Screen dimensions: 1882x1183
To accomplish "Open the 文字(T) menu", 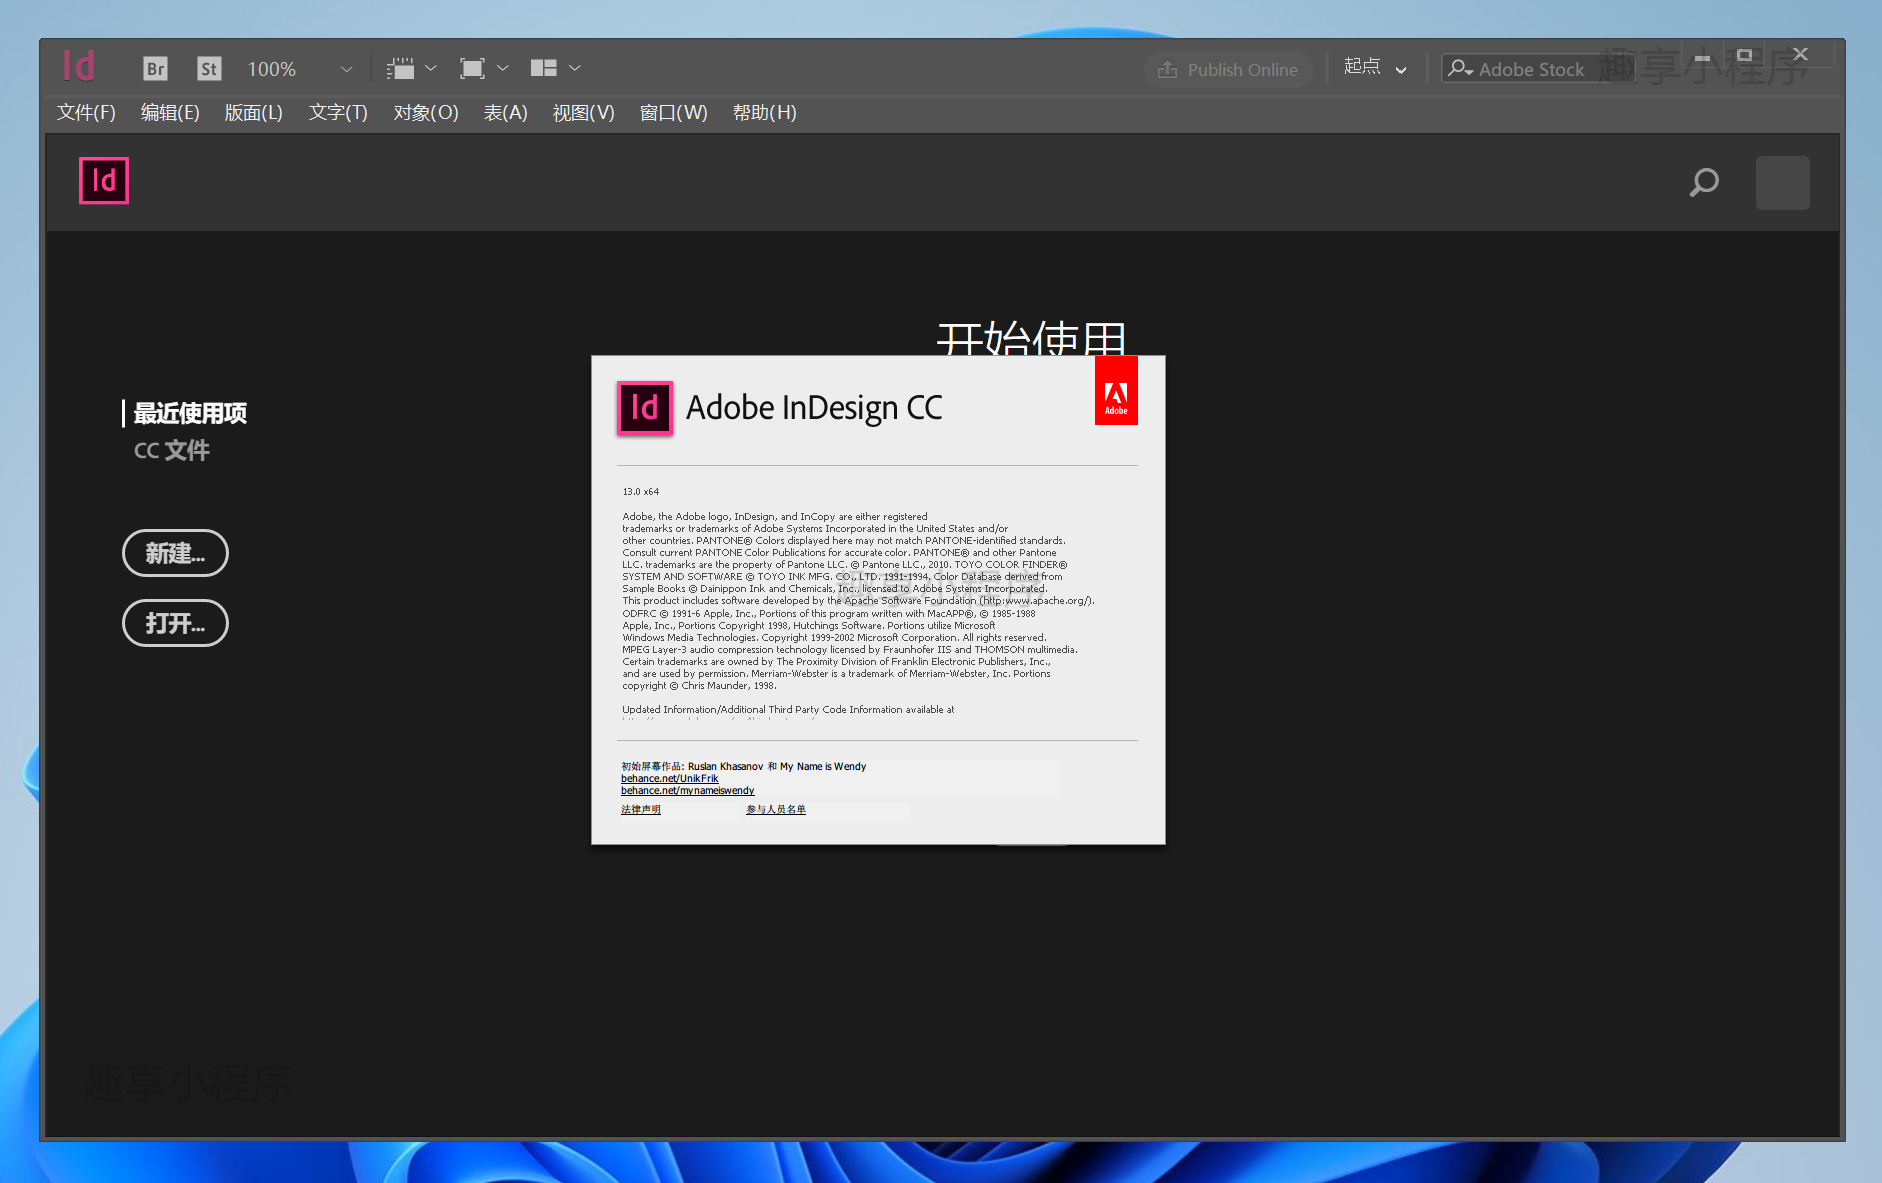I will pos(338,112).
